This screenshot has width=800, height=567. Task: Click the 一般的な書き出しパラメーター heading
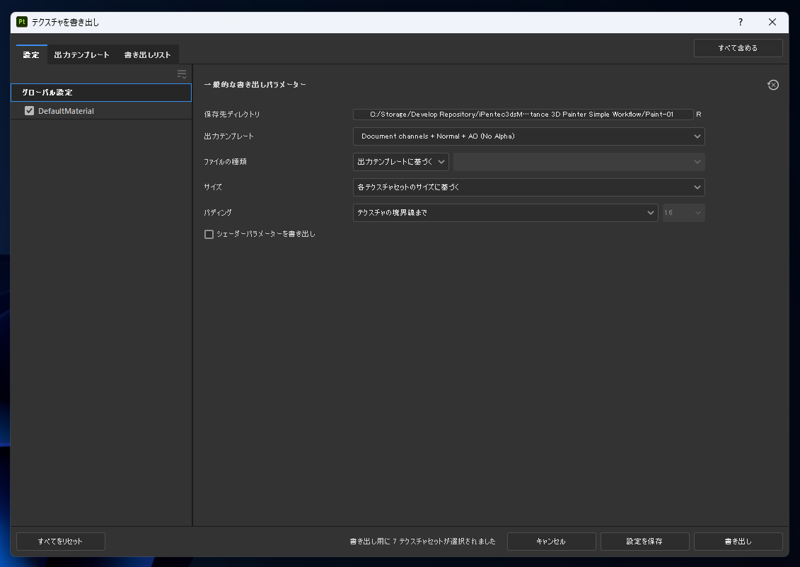coord(255,85)
